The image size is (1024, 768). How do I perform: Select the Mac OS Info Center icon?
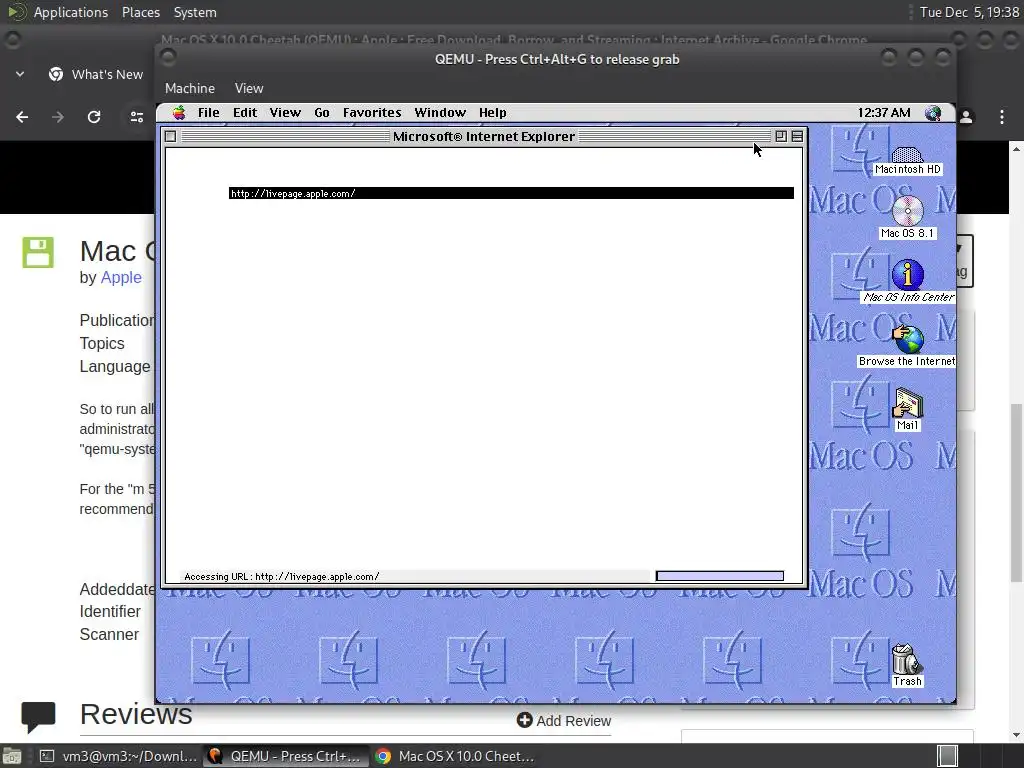[908, 281]
